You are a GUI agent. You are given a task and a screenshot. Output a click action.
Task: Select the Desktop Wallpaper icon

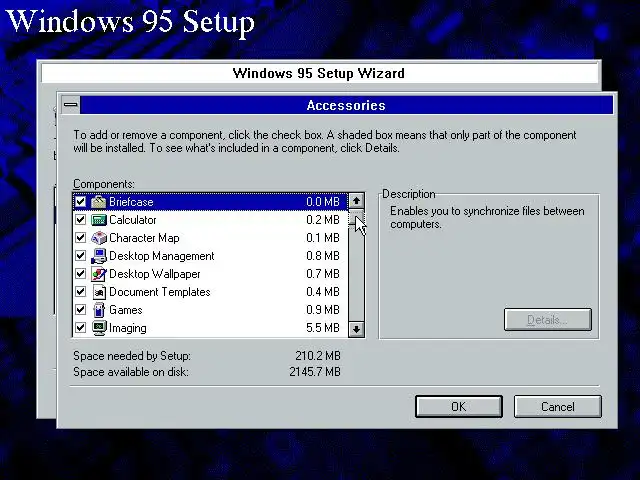point(98,274)
